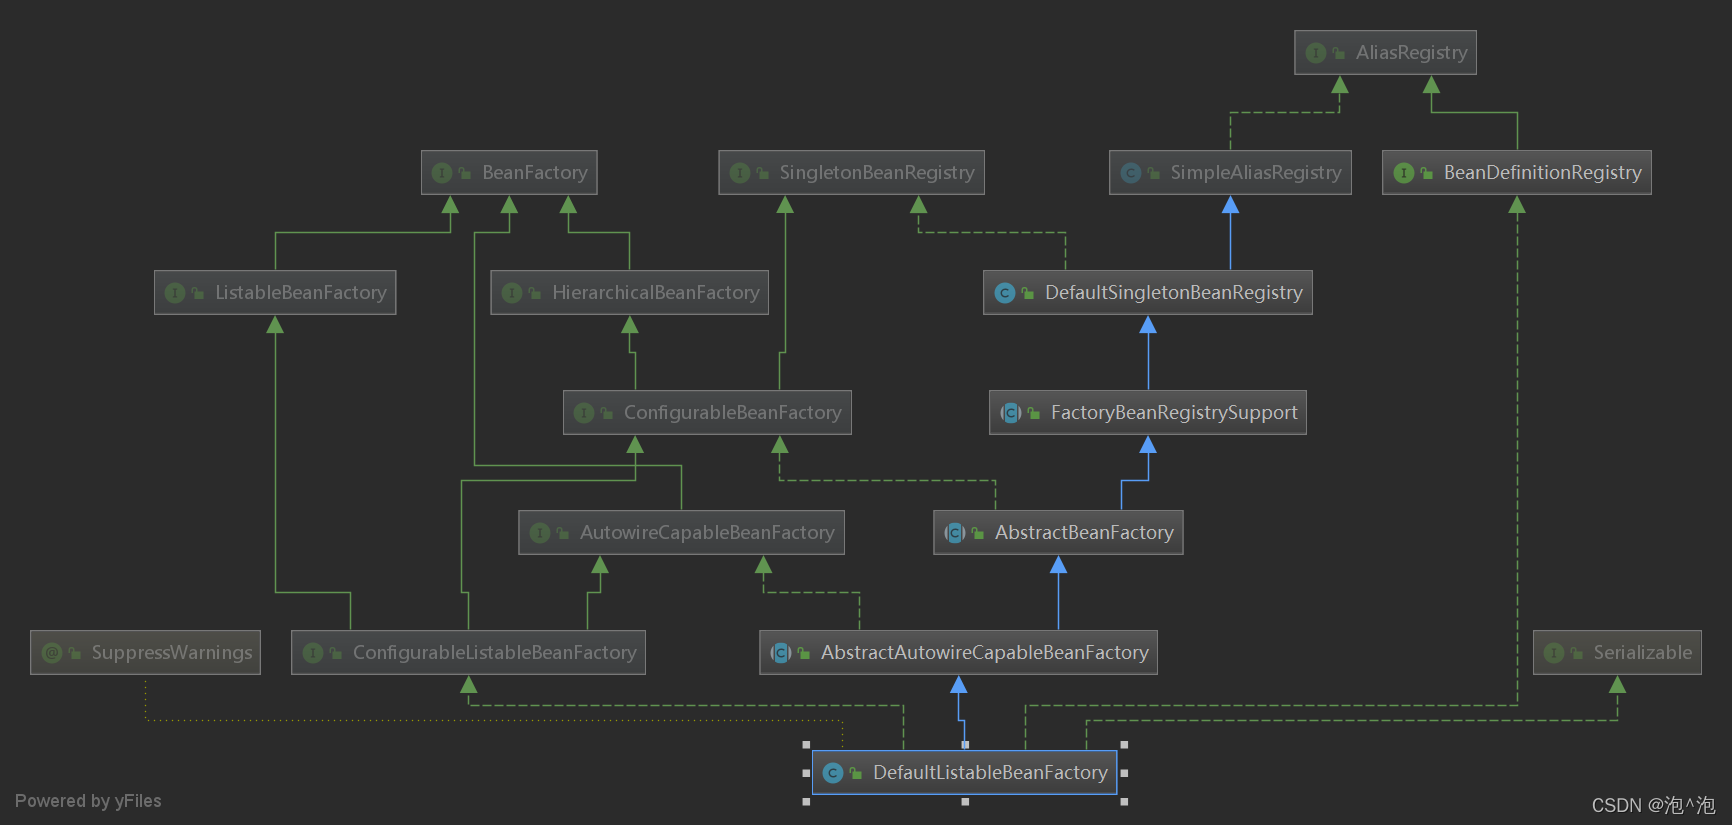Click the AutowireCapableBeanFactory interface icon
Image resolution: width=1732 pixels, height=825 pixels.
click(x=540, y=533)
